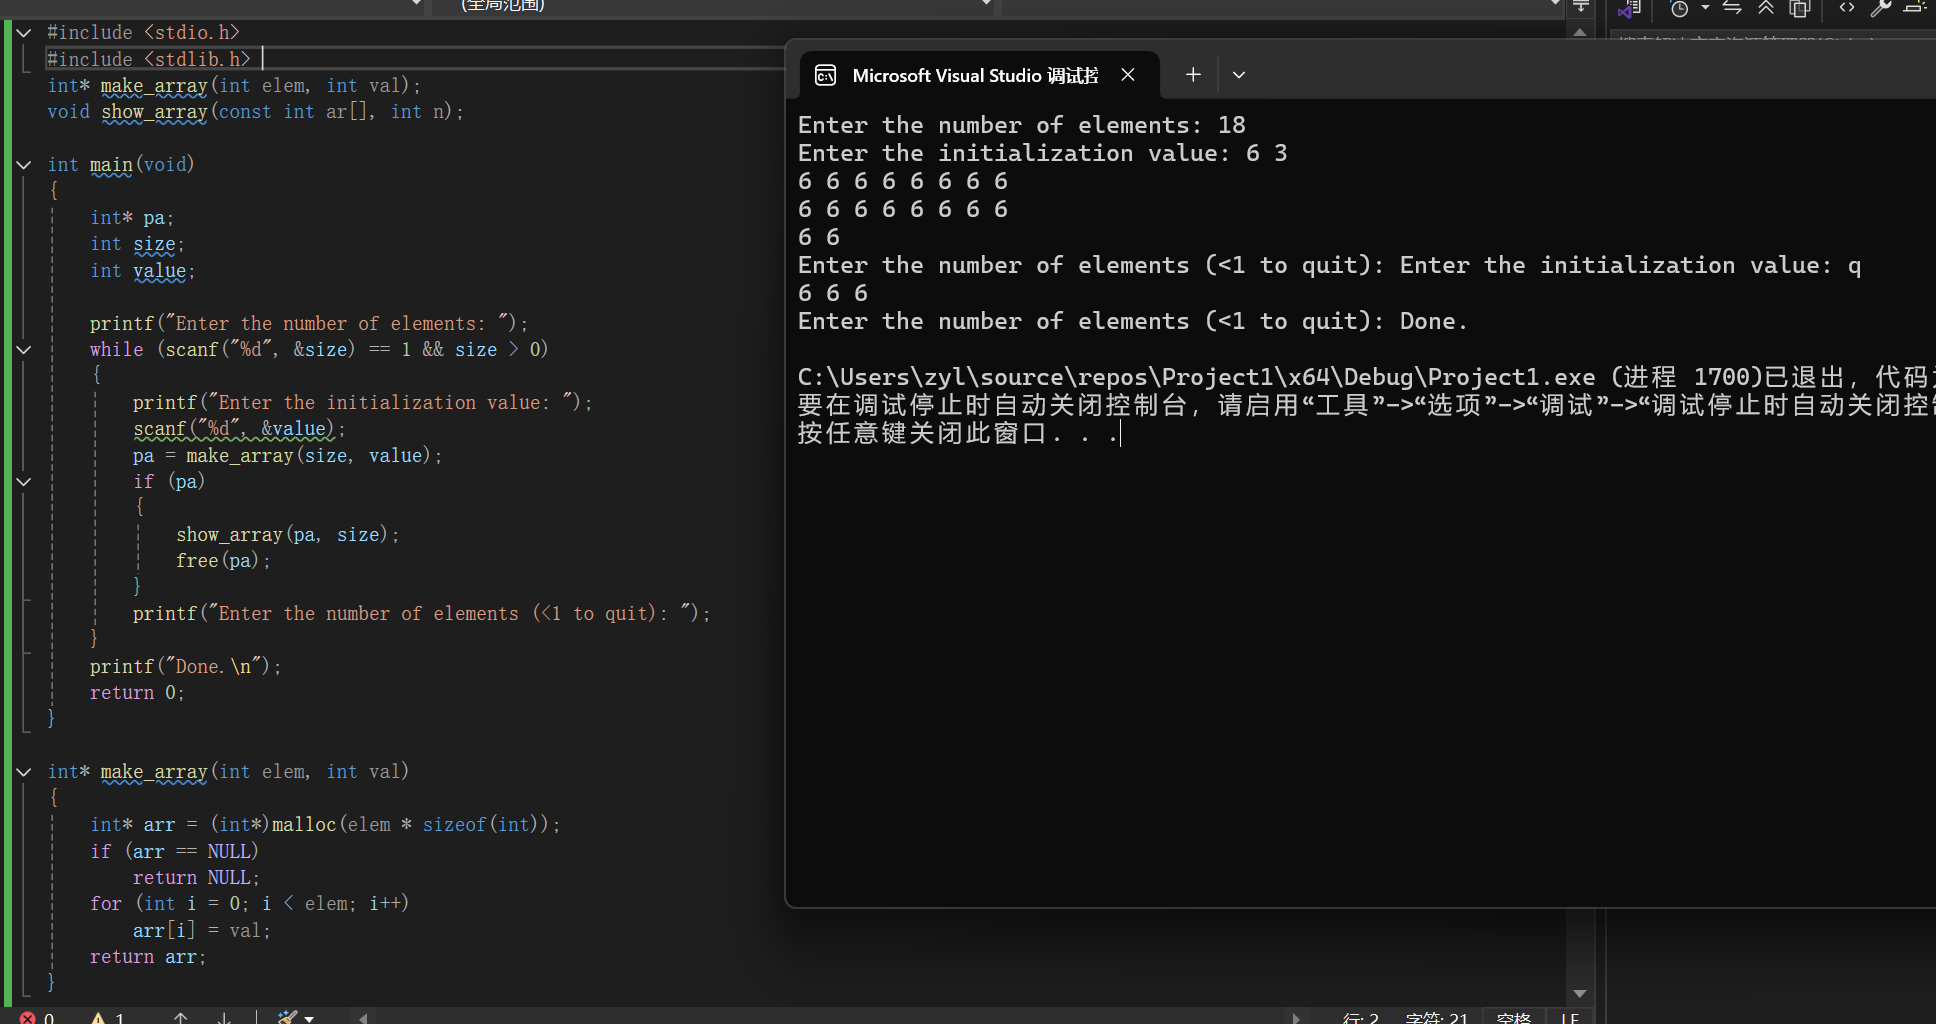Open the dropdown arrow beside the clock icon
Screen dimensions: 1936x1024
coord(1705,8)
